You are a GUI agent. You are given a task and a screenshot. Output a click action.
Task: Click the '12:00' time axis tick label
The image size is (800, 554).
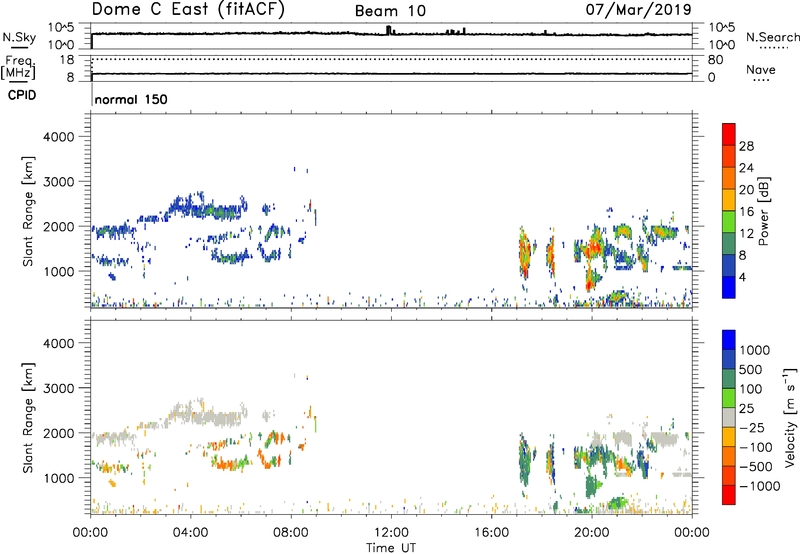[x=391, y=533]
